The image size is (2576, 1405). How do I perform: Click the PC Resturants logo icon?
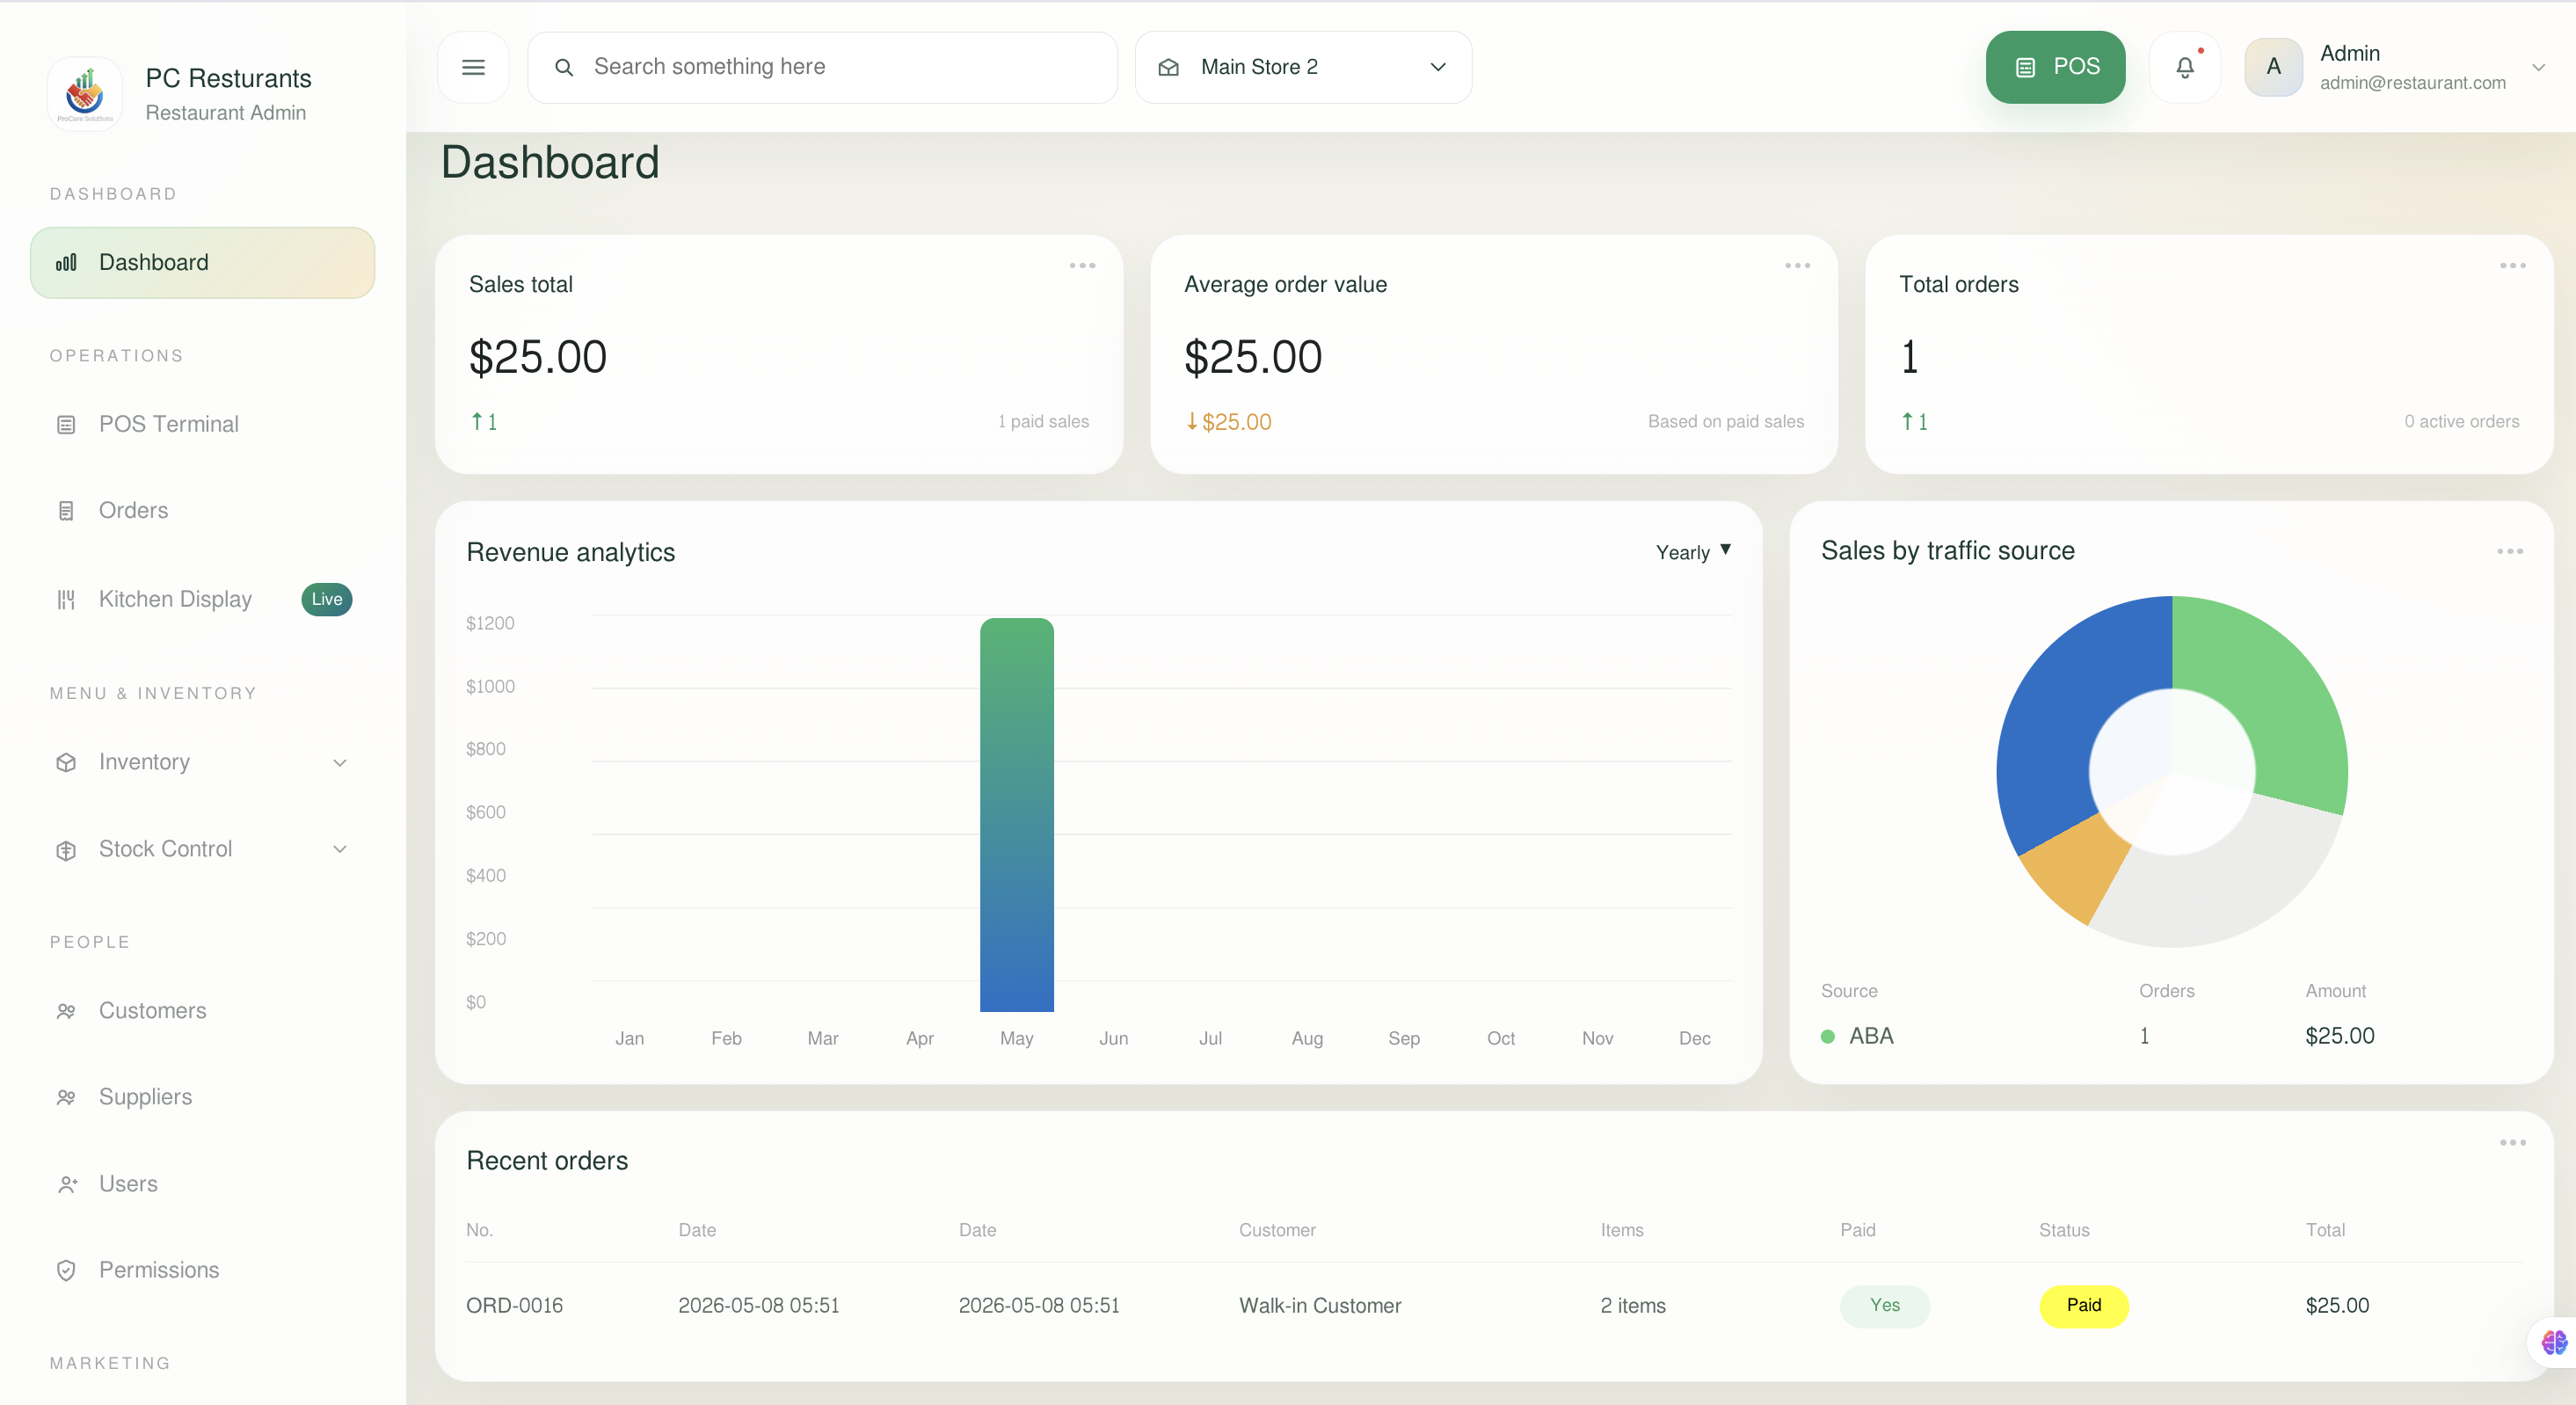point(85,94)
